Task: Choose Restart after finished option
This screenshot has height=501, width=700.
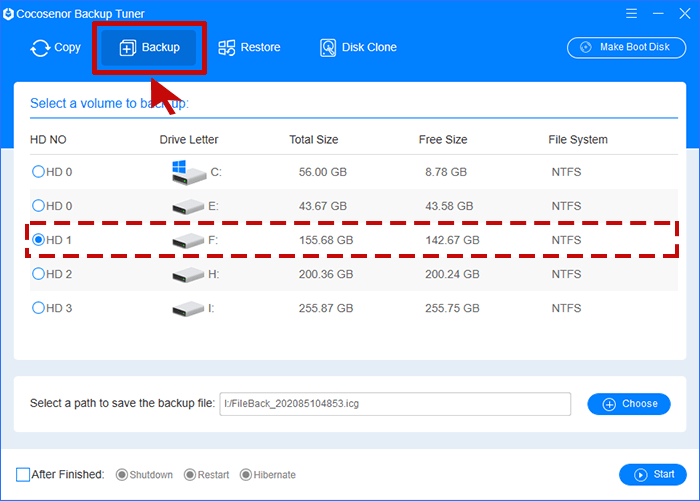Action: pos(190,475)
